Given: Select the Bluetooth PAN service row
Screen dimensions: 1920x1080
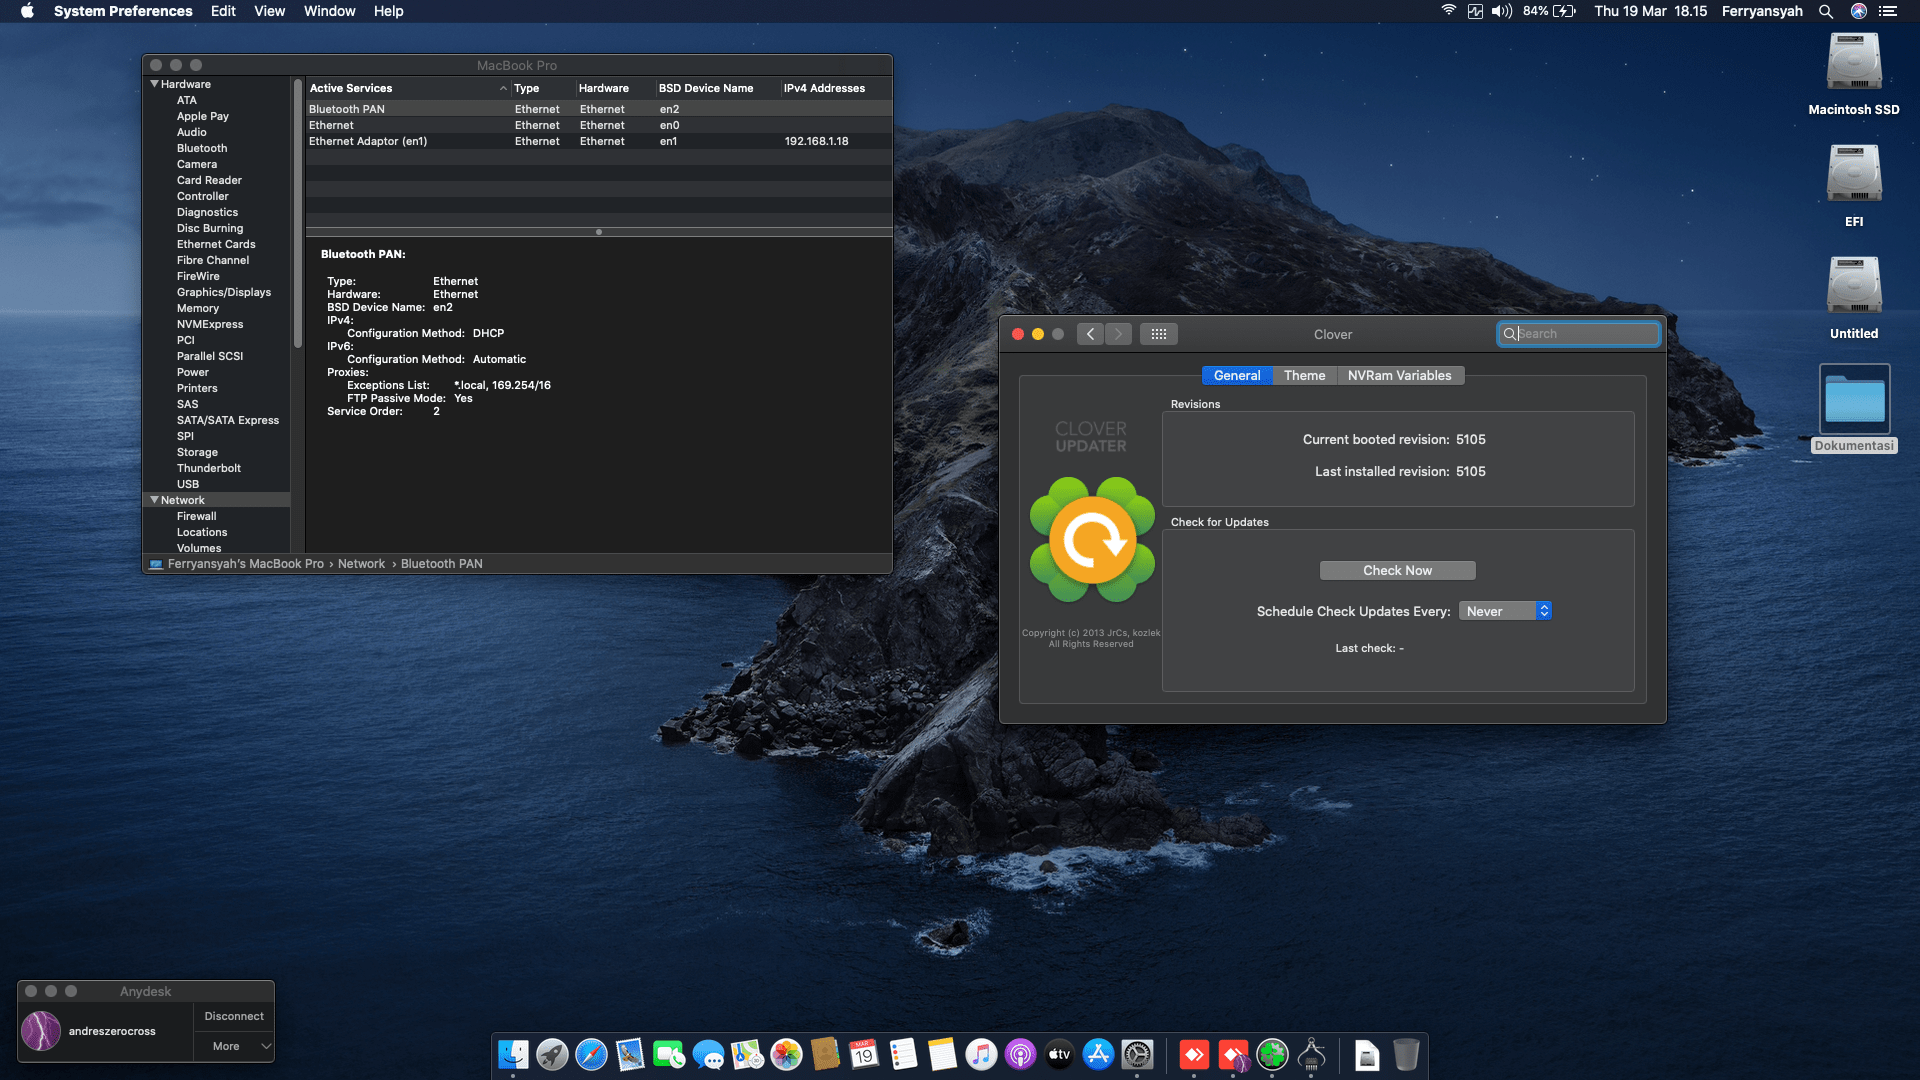Looking at the screenshot, I should pos(599,109).
